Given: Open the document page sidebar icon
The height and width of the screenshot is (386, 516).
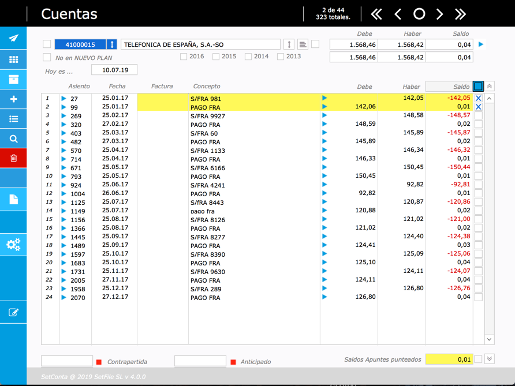Looking at the screenshot, I should (x=13, y=199).
